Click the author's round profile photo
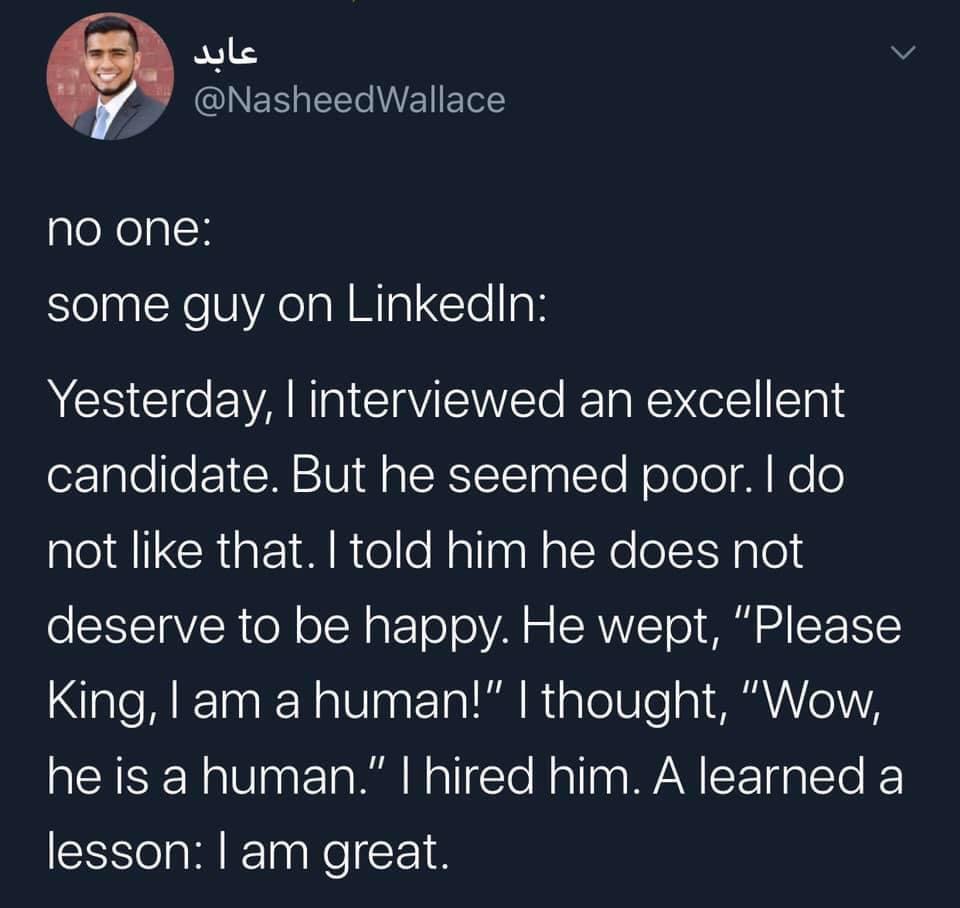This screenshot has width=960, height=908. pyautogui.click(x=110, y=77)
